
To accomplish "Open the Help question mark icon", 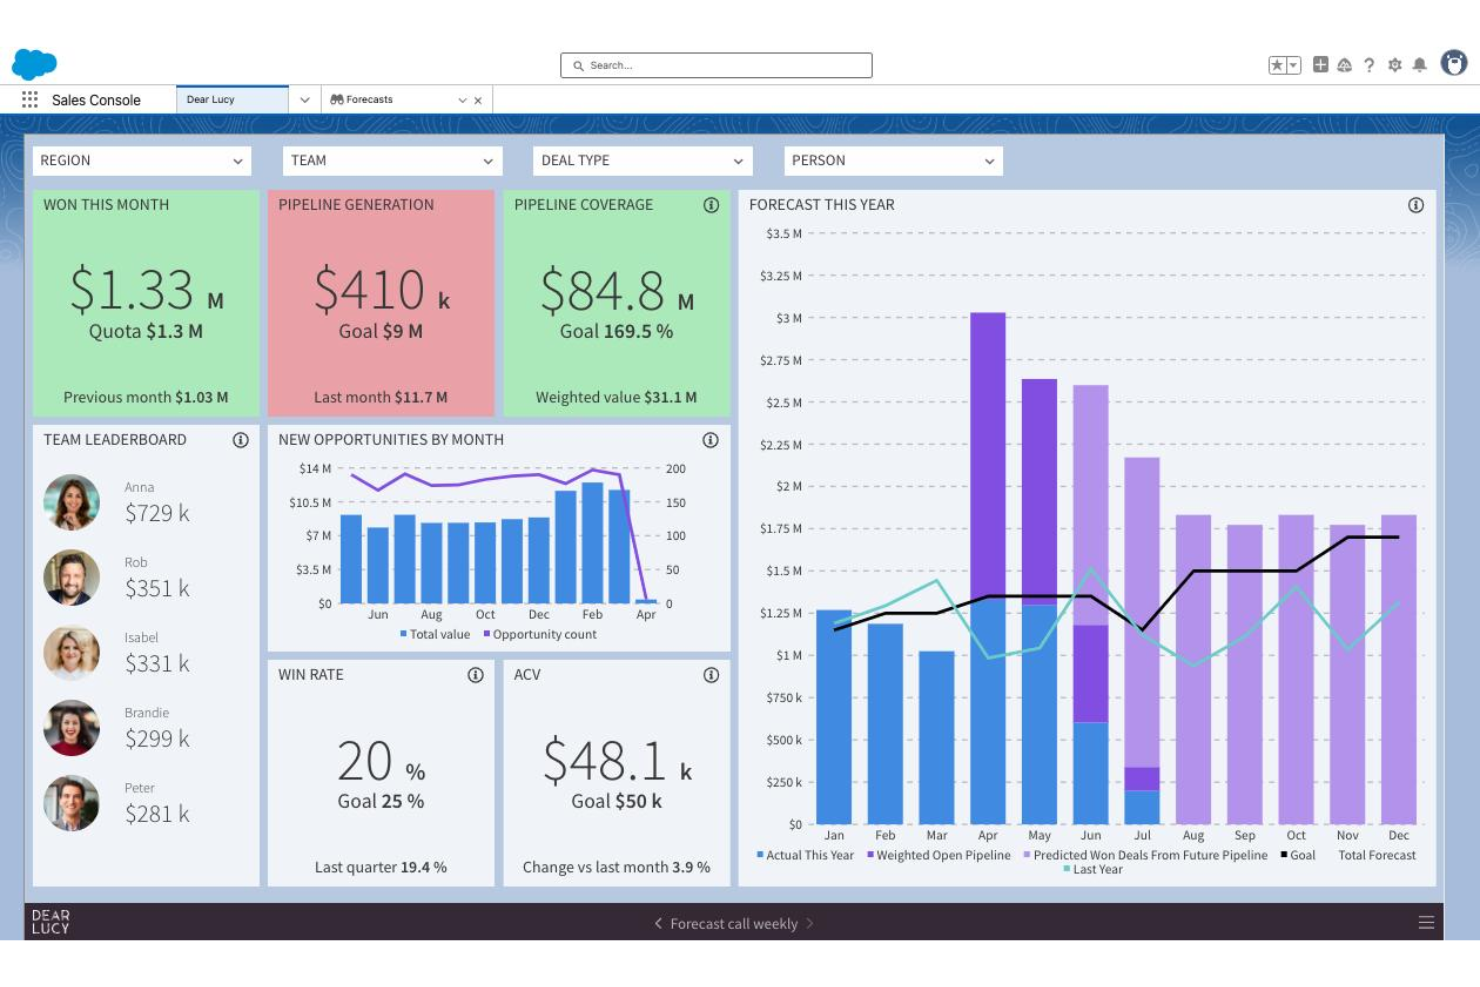I will click(x=1369, y=65).
